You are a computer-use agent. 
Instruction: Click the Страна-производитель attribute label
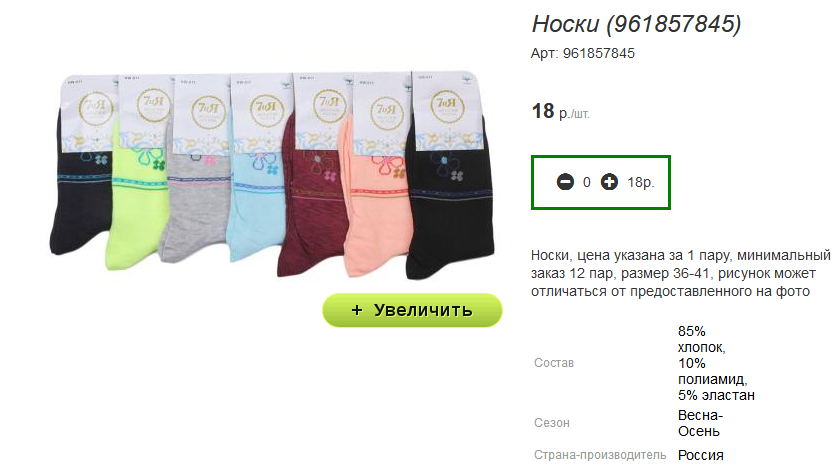click(600, 455)
